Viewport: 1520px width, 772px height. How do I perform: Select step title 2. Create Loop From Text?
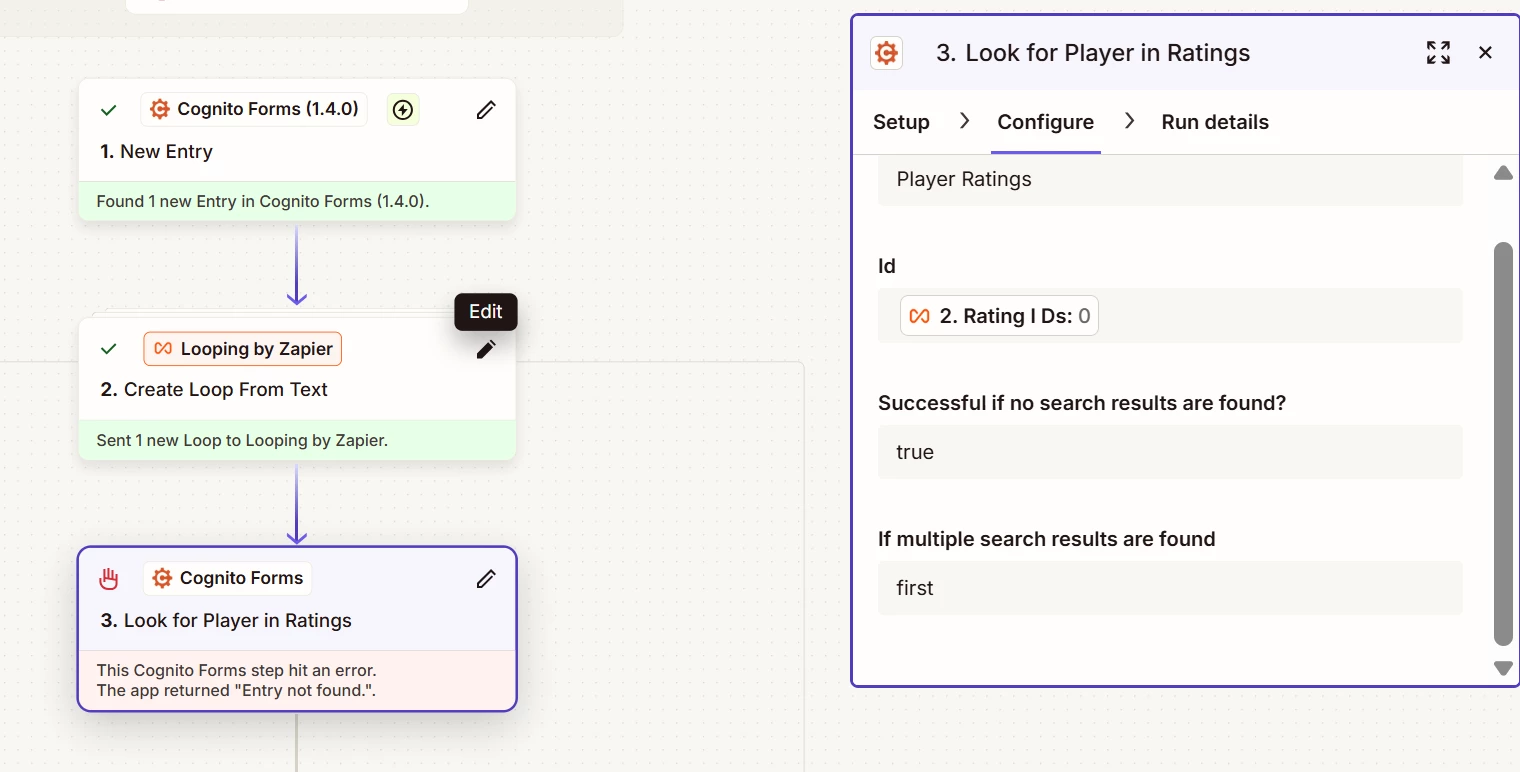[214, 390]
